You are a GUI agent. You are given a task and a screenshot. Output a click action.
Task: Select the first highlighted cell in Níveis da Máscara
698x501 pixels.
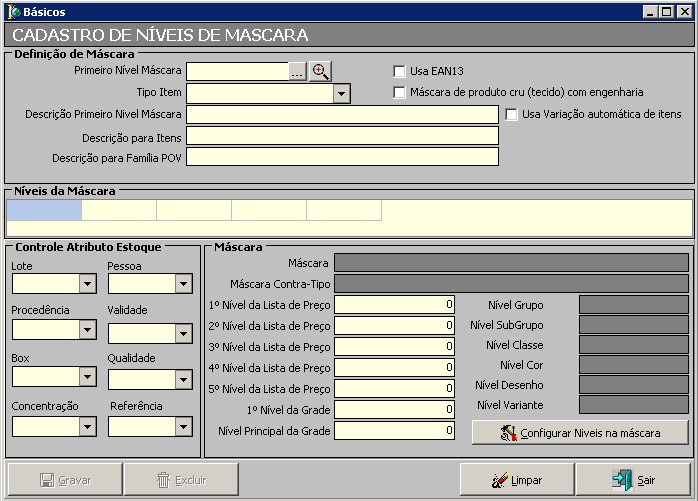pyautogui.click(x=44, y=210)
